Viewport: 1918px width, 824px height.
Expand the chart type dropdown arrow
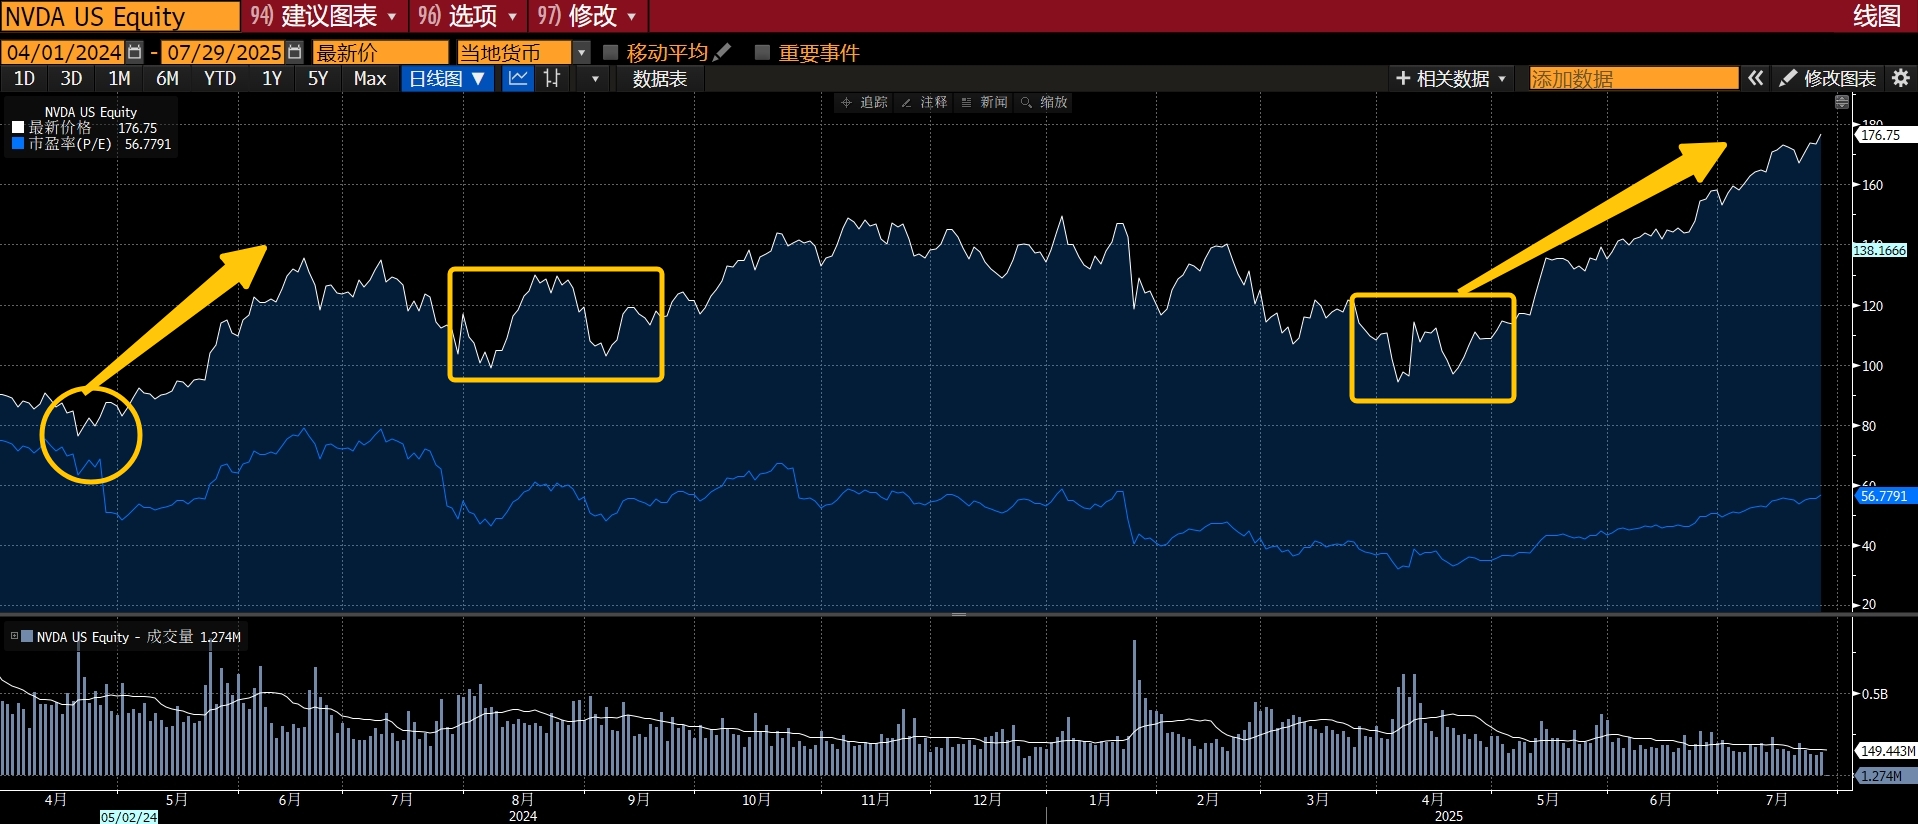pyautogui.click(x=595, y=78)
